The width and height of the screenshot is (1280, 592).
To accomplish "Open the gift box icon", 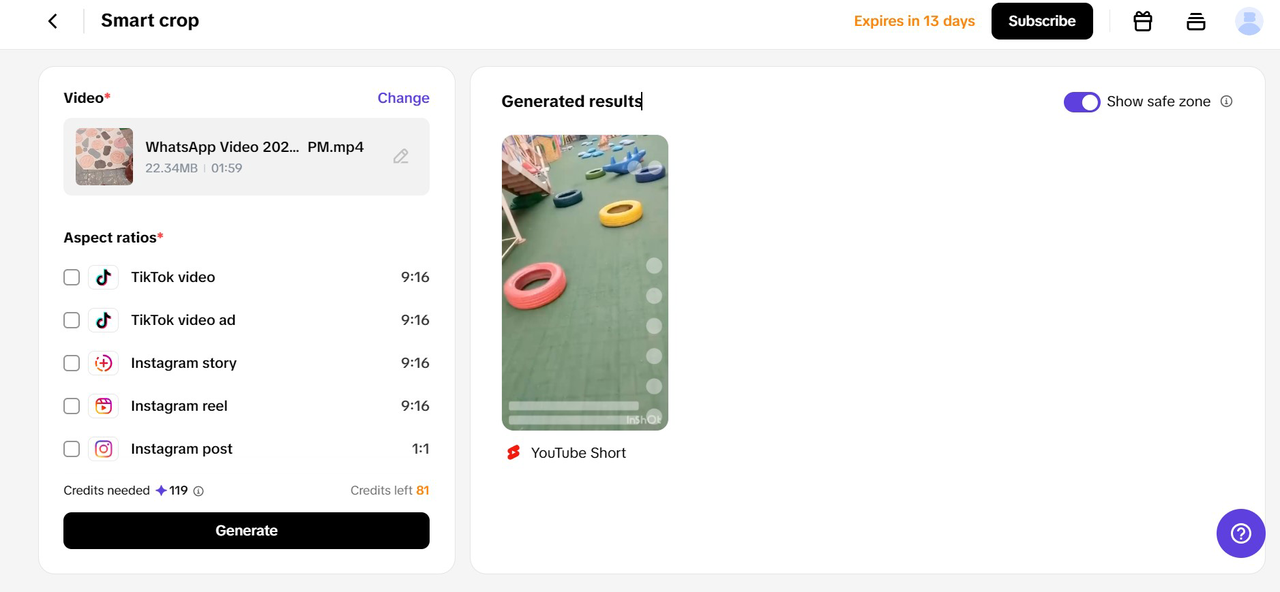I will tap(1143, 21).
